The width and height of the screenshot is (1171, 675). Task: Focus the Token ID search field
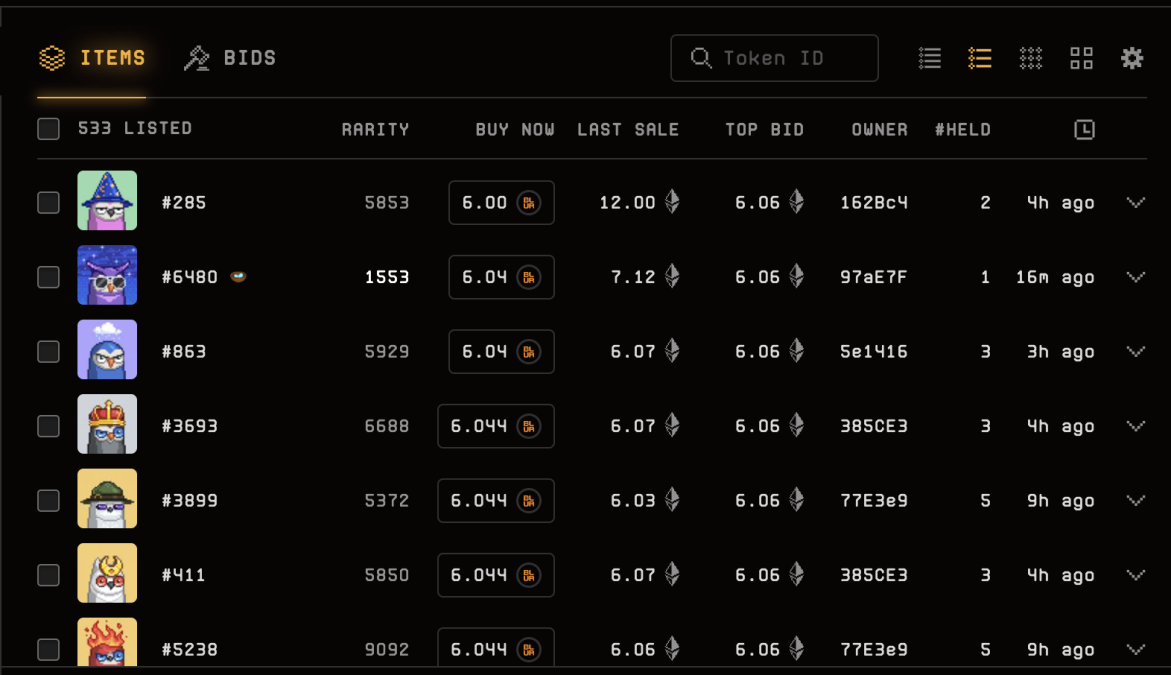tap(774, 58)
